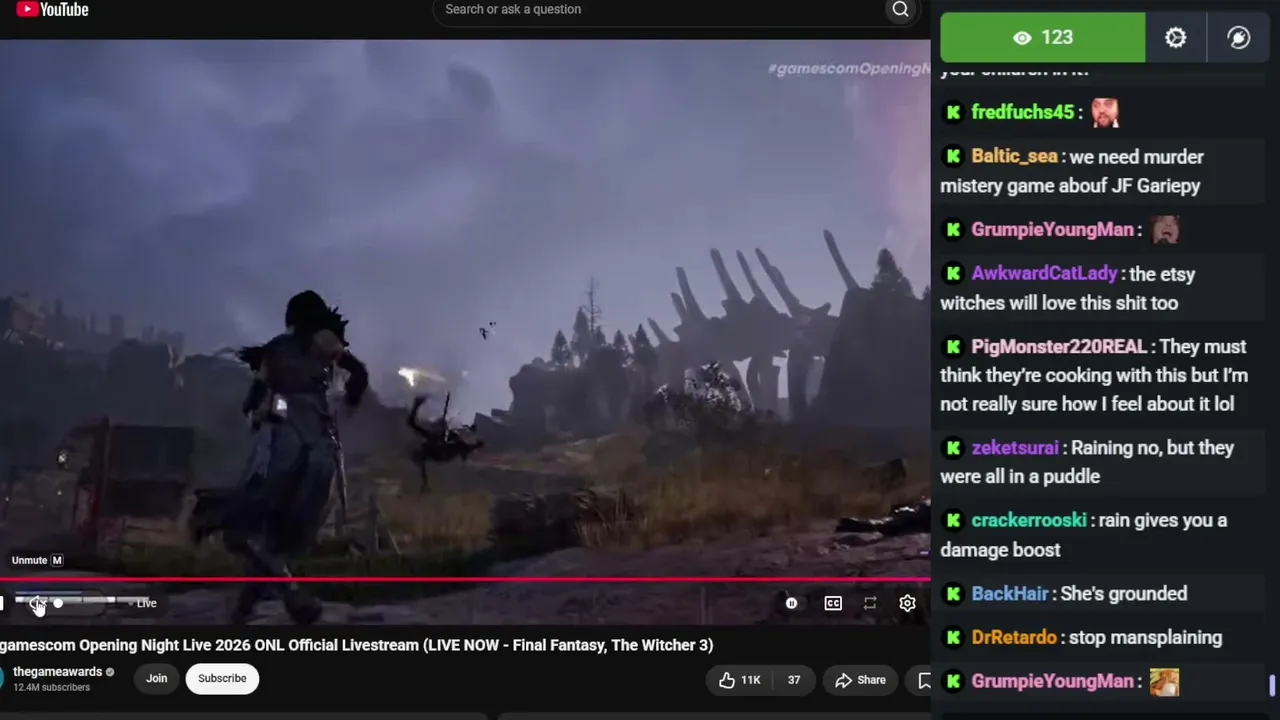This screenshot has height=720, width=1280.
Task: Open the YouTube home logo
Action: [52, 10]
